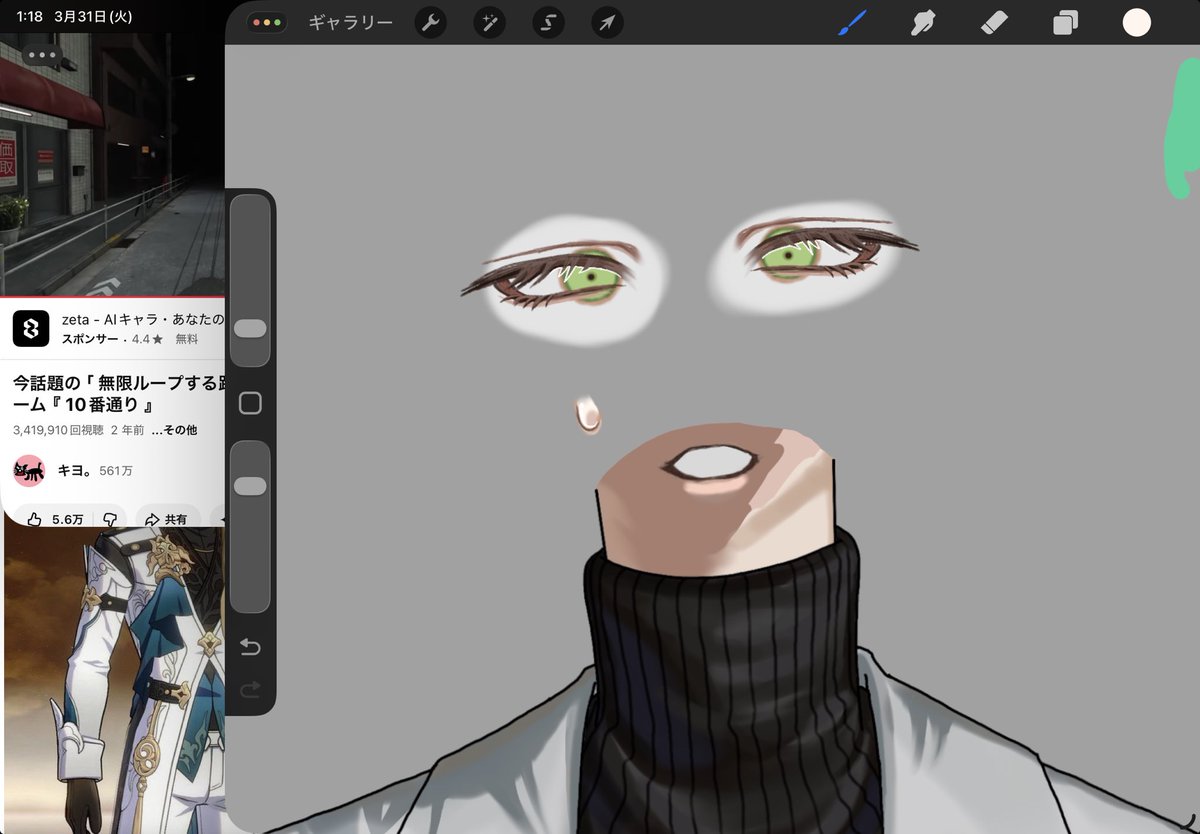Tap the redo arrow on sidebar
Viewport: 1200px width, 834px height.
(250, 689)
